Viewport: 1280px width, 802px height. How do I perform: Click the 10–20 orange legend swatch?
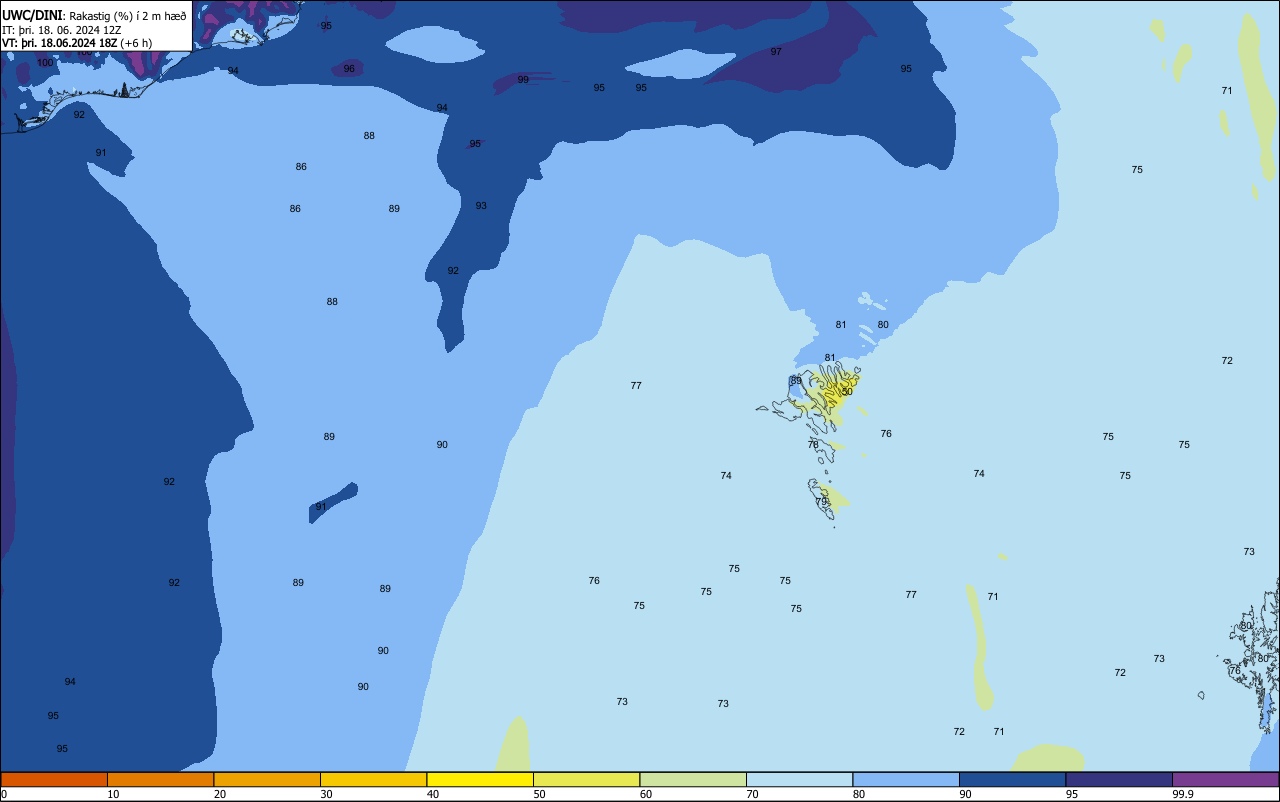[x=160, y=779]
